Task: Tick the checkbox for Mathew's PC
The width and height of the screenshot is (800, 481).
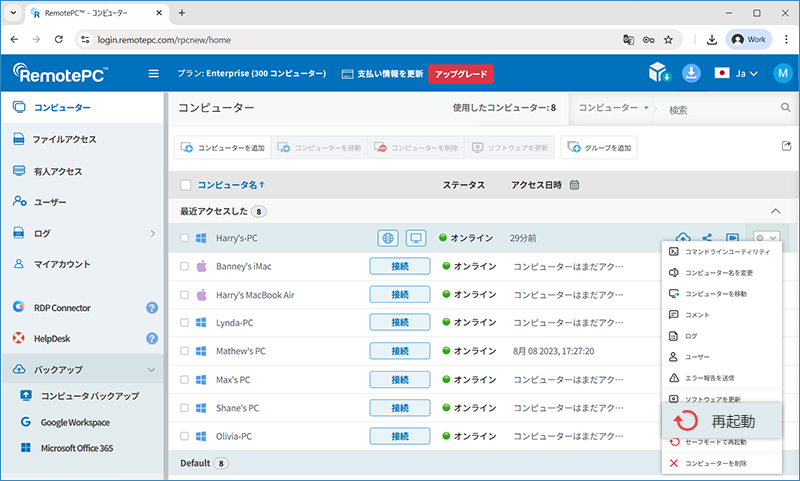Action: [184, 351]
